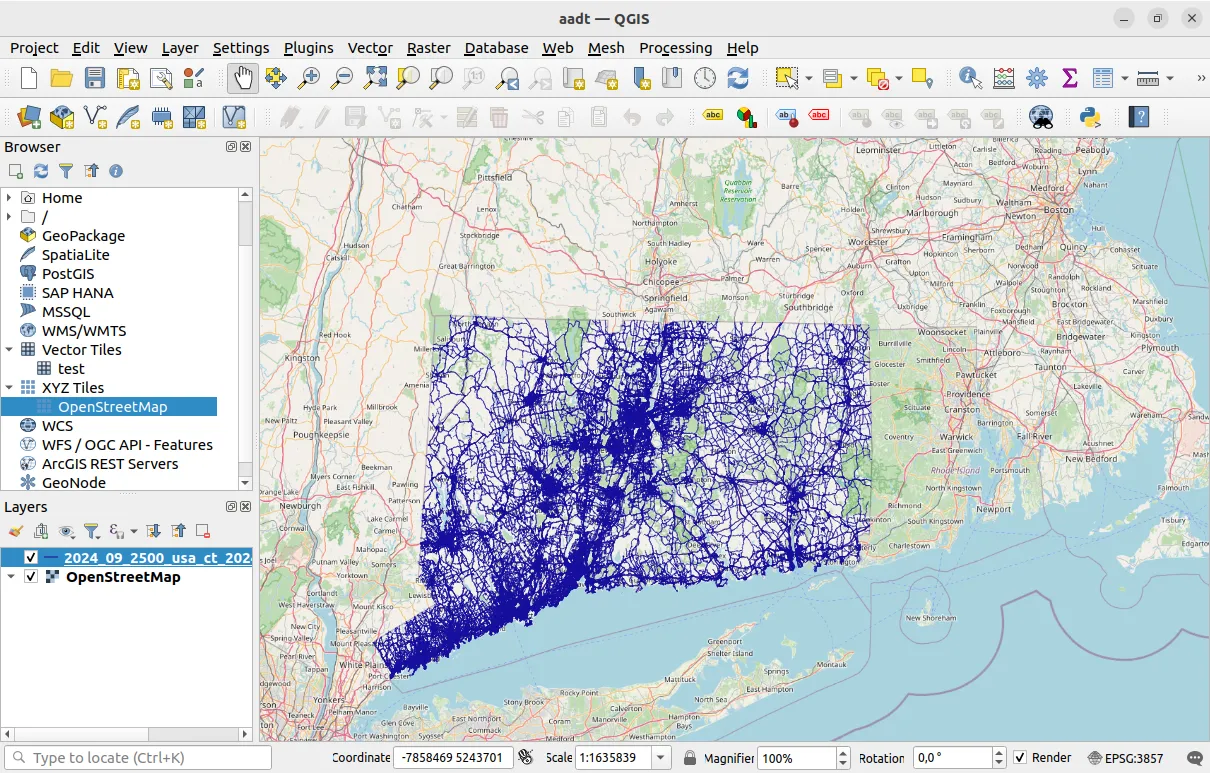Toggle visibility of OpenStreetMap layer checkbox
This screenshot has width=1210, height=773.
[x=31, y=577]
